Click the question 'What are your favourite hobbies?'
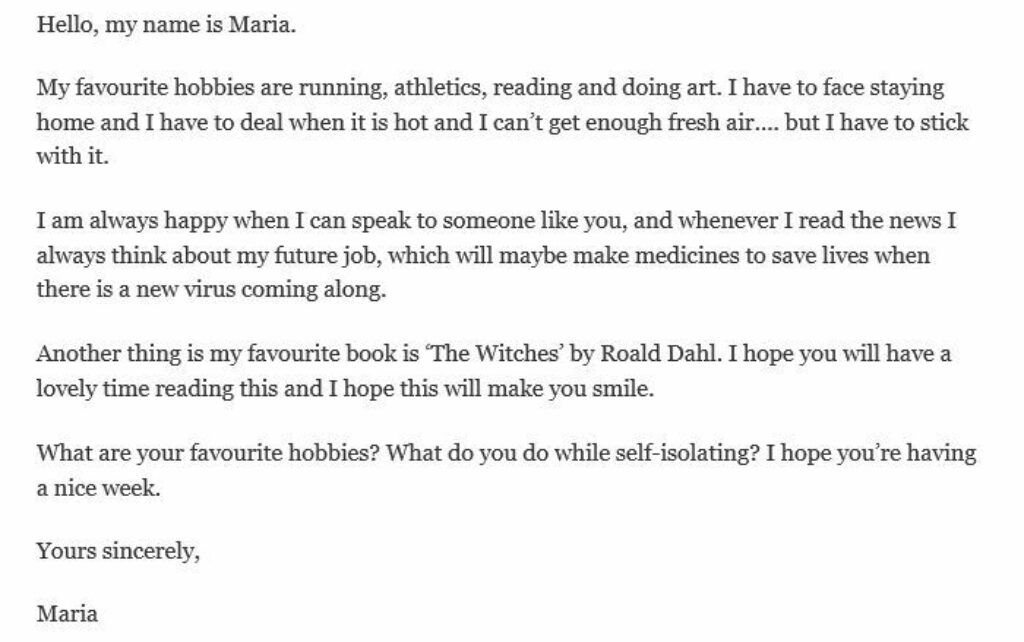The width and height of the screenshot is (1024, 642). coord(208,453)
